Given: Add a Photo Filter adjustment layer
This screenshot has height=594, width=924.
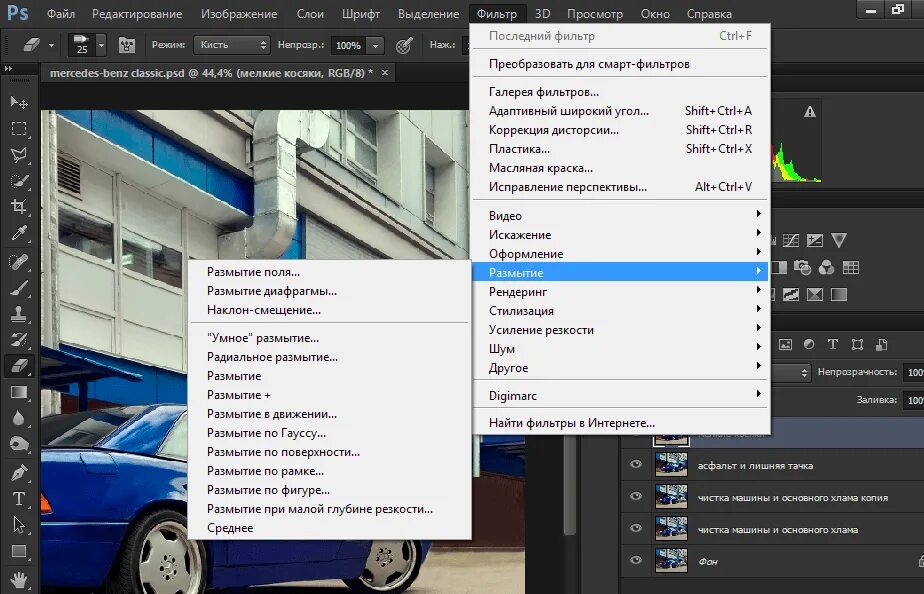Looking at the screenshot, I should click(x=803, y=268).
